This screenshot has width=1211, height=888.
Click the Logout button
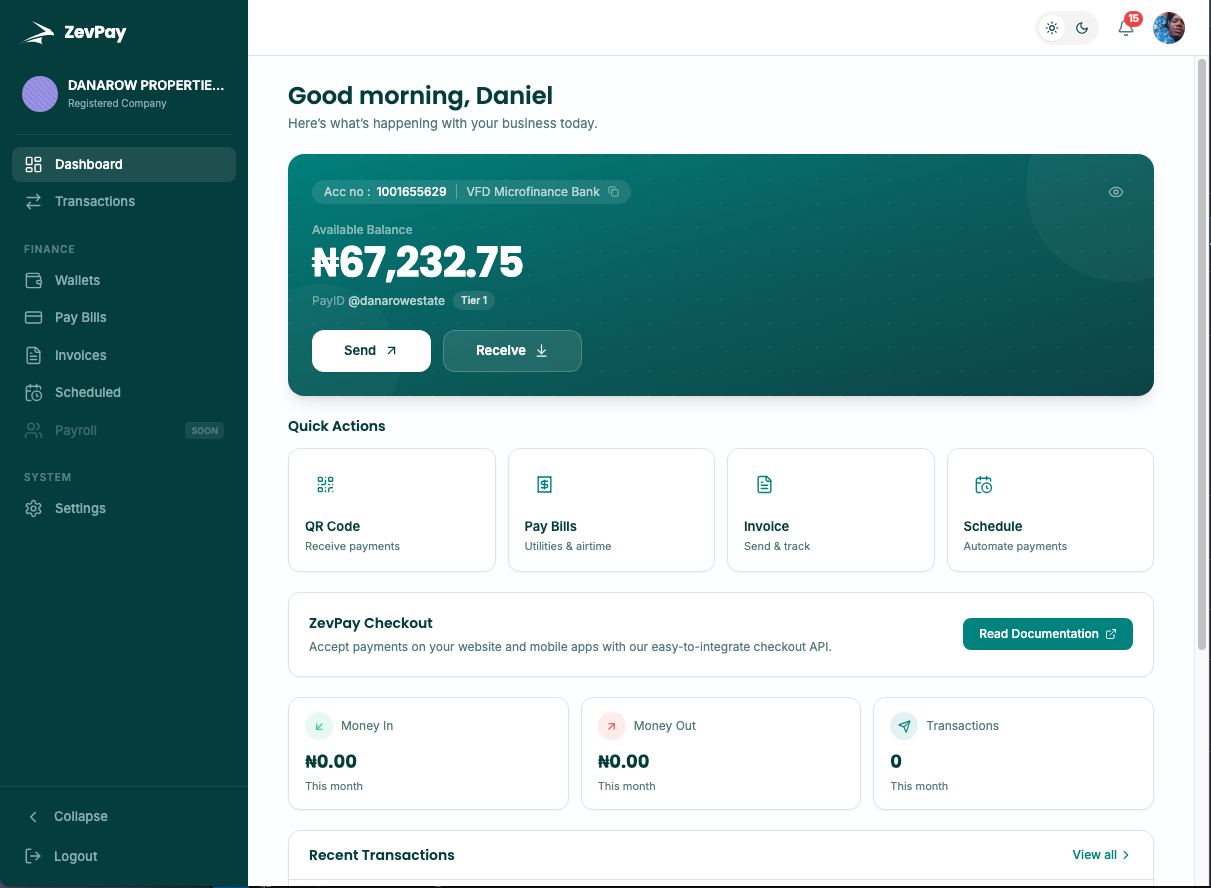point(124,856)
